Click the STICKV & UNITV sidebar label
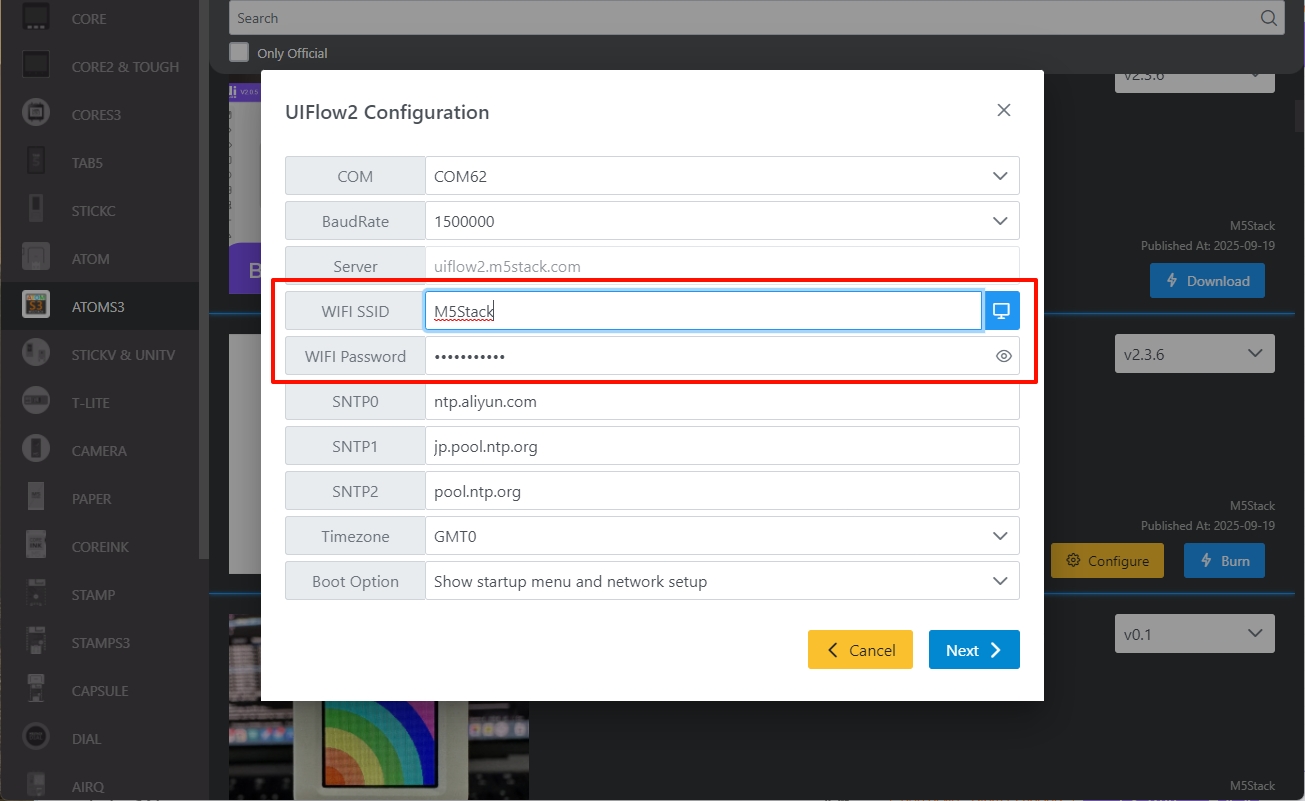 123,355
